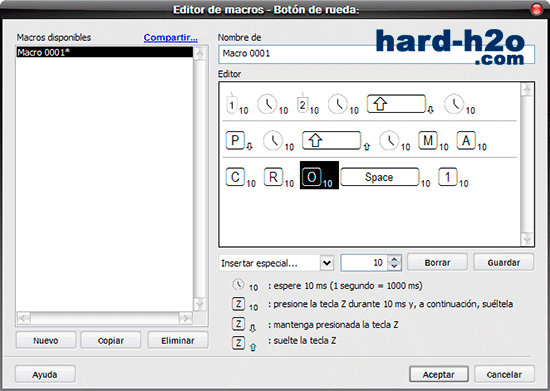The image size is (550, 391).
Task: Create a macro with the Nuevo button
Action: (46, 340)
